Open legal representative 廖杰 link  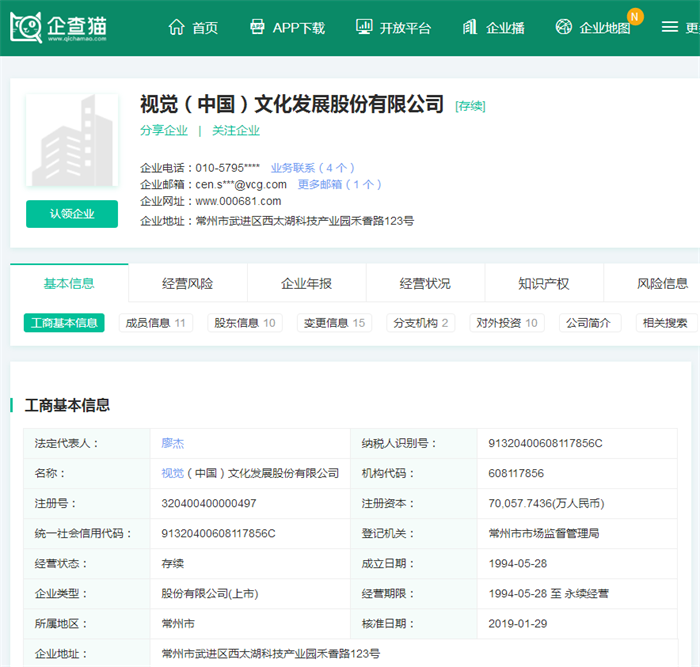pyautogui.click(x=173, y=443)
